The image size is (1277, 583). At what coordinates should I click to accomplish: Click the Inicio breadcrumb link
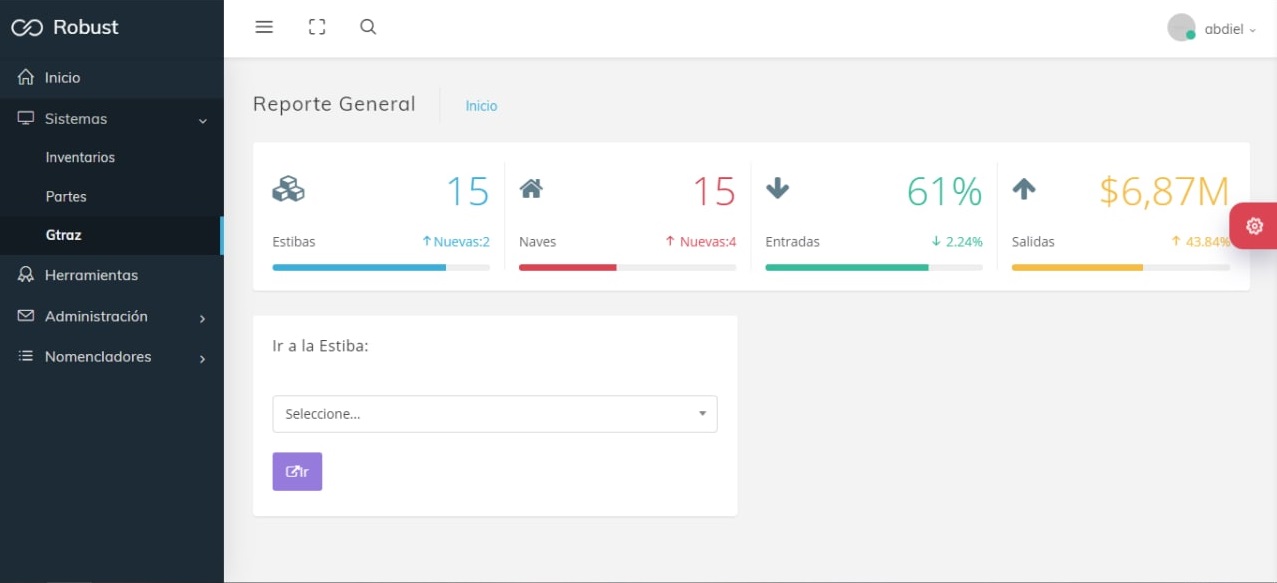481,106
